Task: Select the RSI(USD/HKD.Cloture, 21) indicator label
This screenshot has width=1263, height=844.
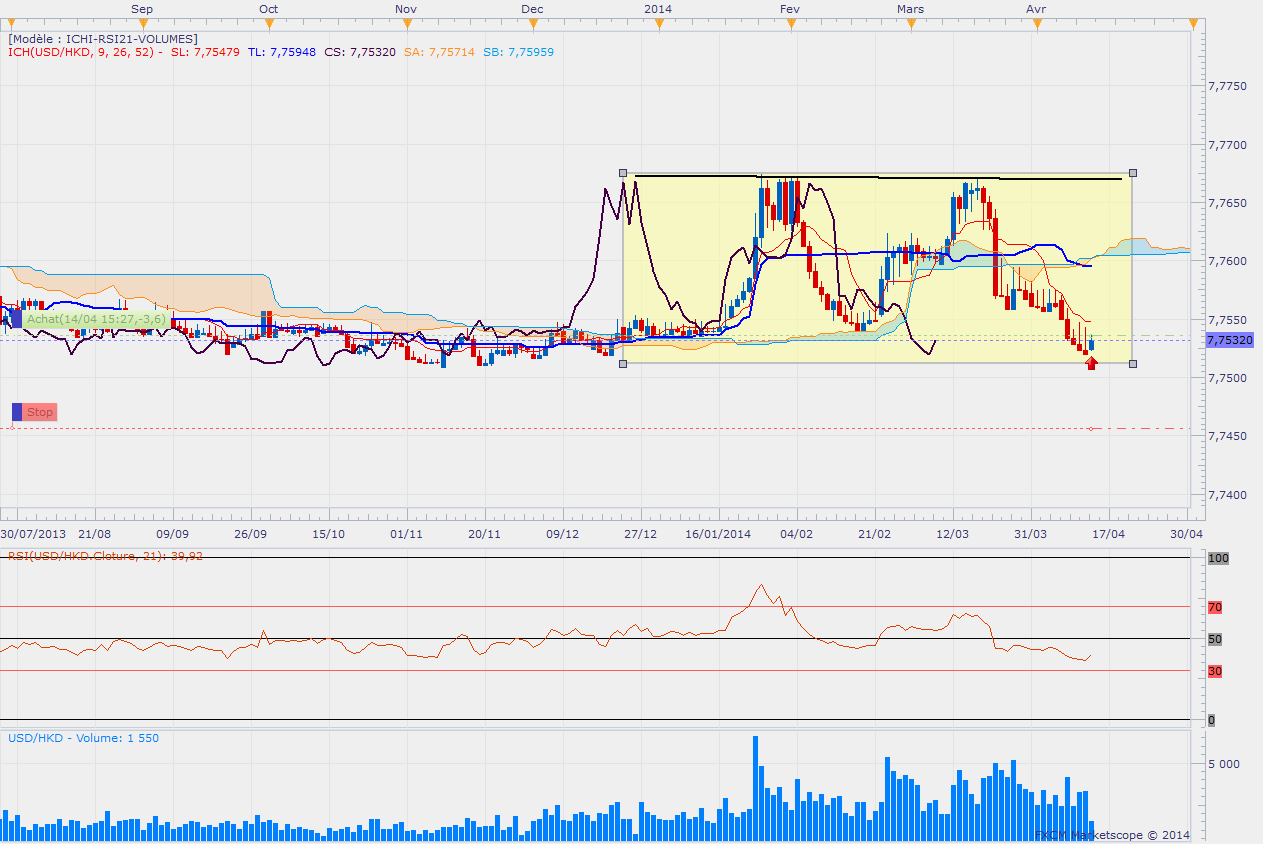Action: tap(105, 556)
